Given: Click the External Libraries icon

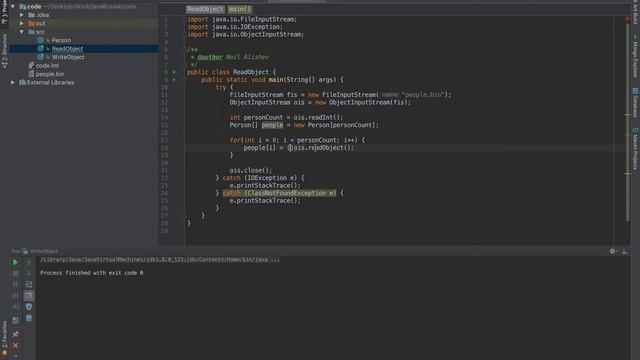Looking at the screenshot, I should pos(23,82).
